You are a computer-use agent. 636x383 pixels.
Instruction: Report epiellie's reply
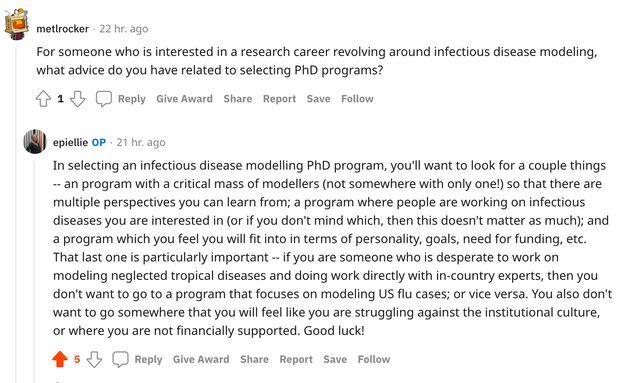point(296,359)
